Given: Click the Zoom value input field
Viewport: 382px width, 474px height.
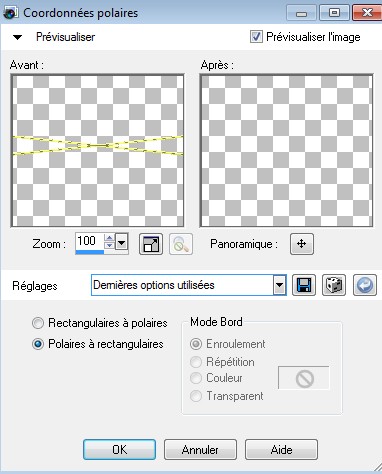Looking at the screenshot, I should point(90,241).
